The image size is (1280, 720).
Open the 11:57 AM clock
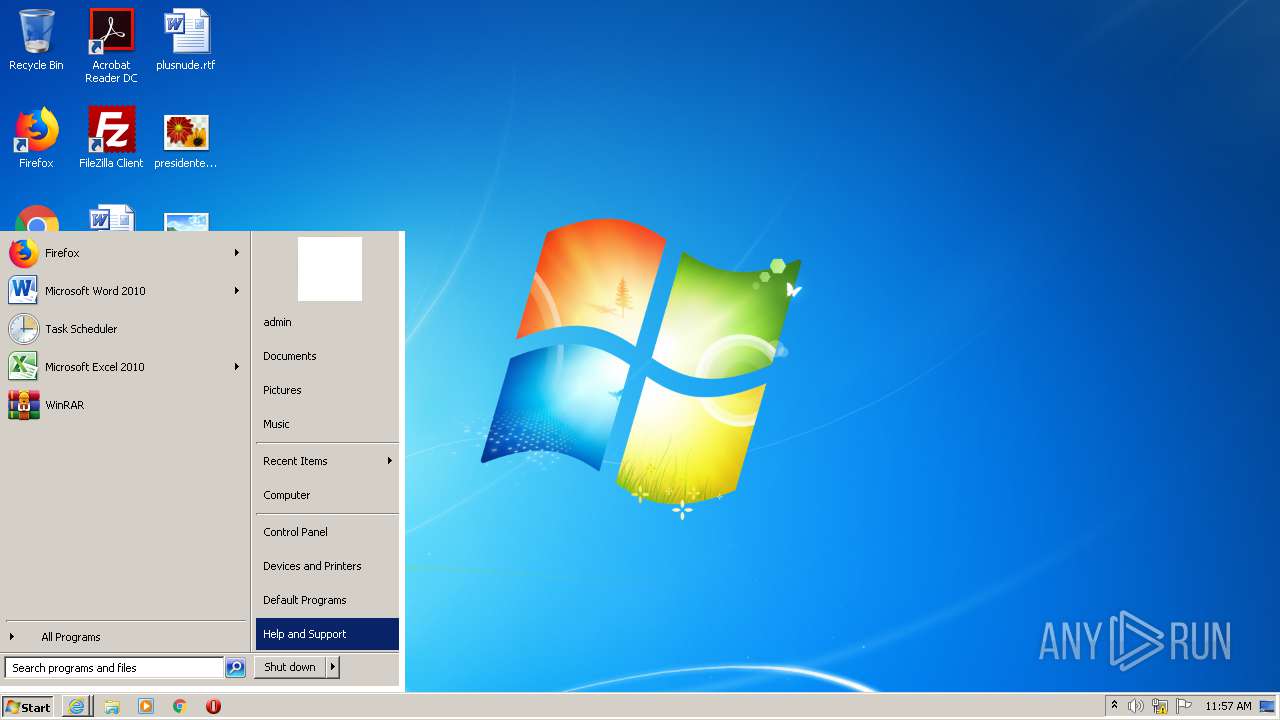click(x=1228, y=706)
